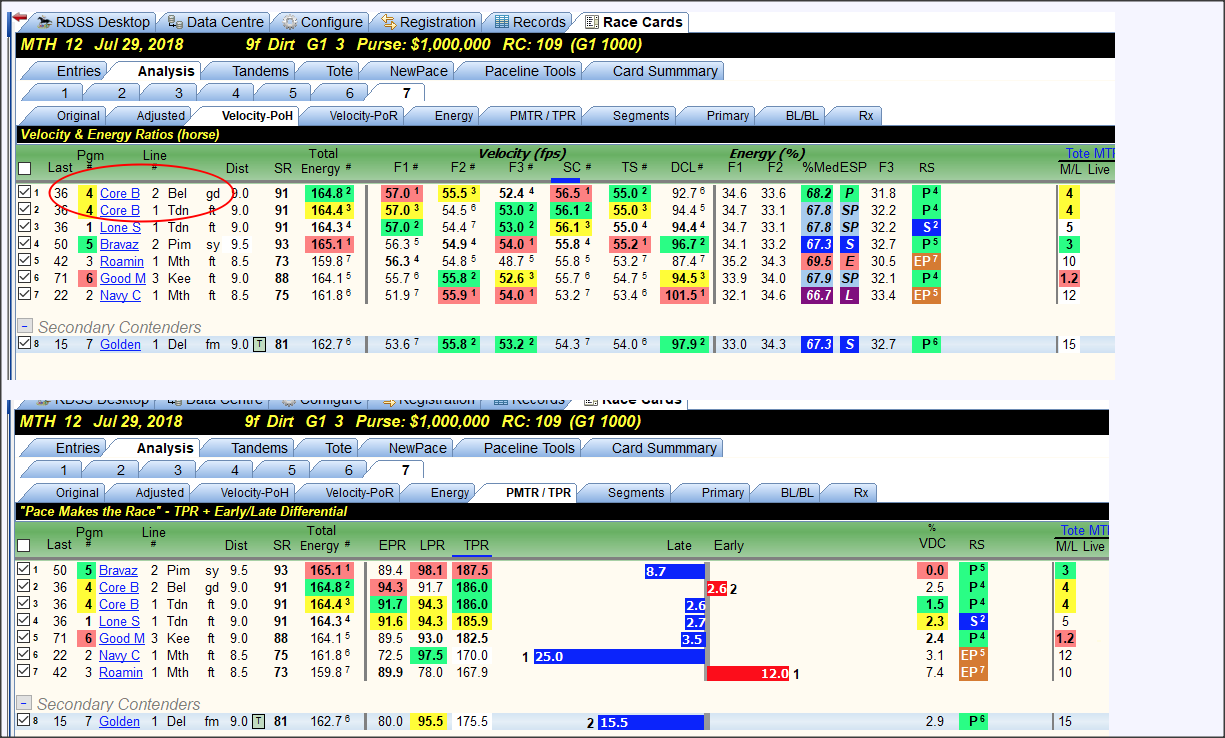
Task: Select race 3 tab above Pace Makes the Race view
Action: 178,470
